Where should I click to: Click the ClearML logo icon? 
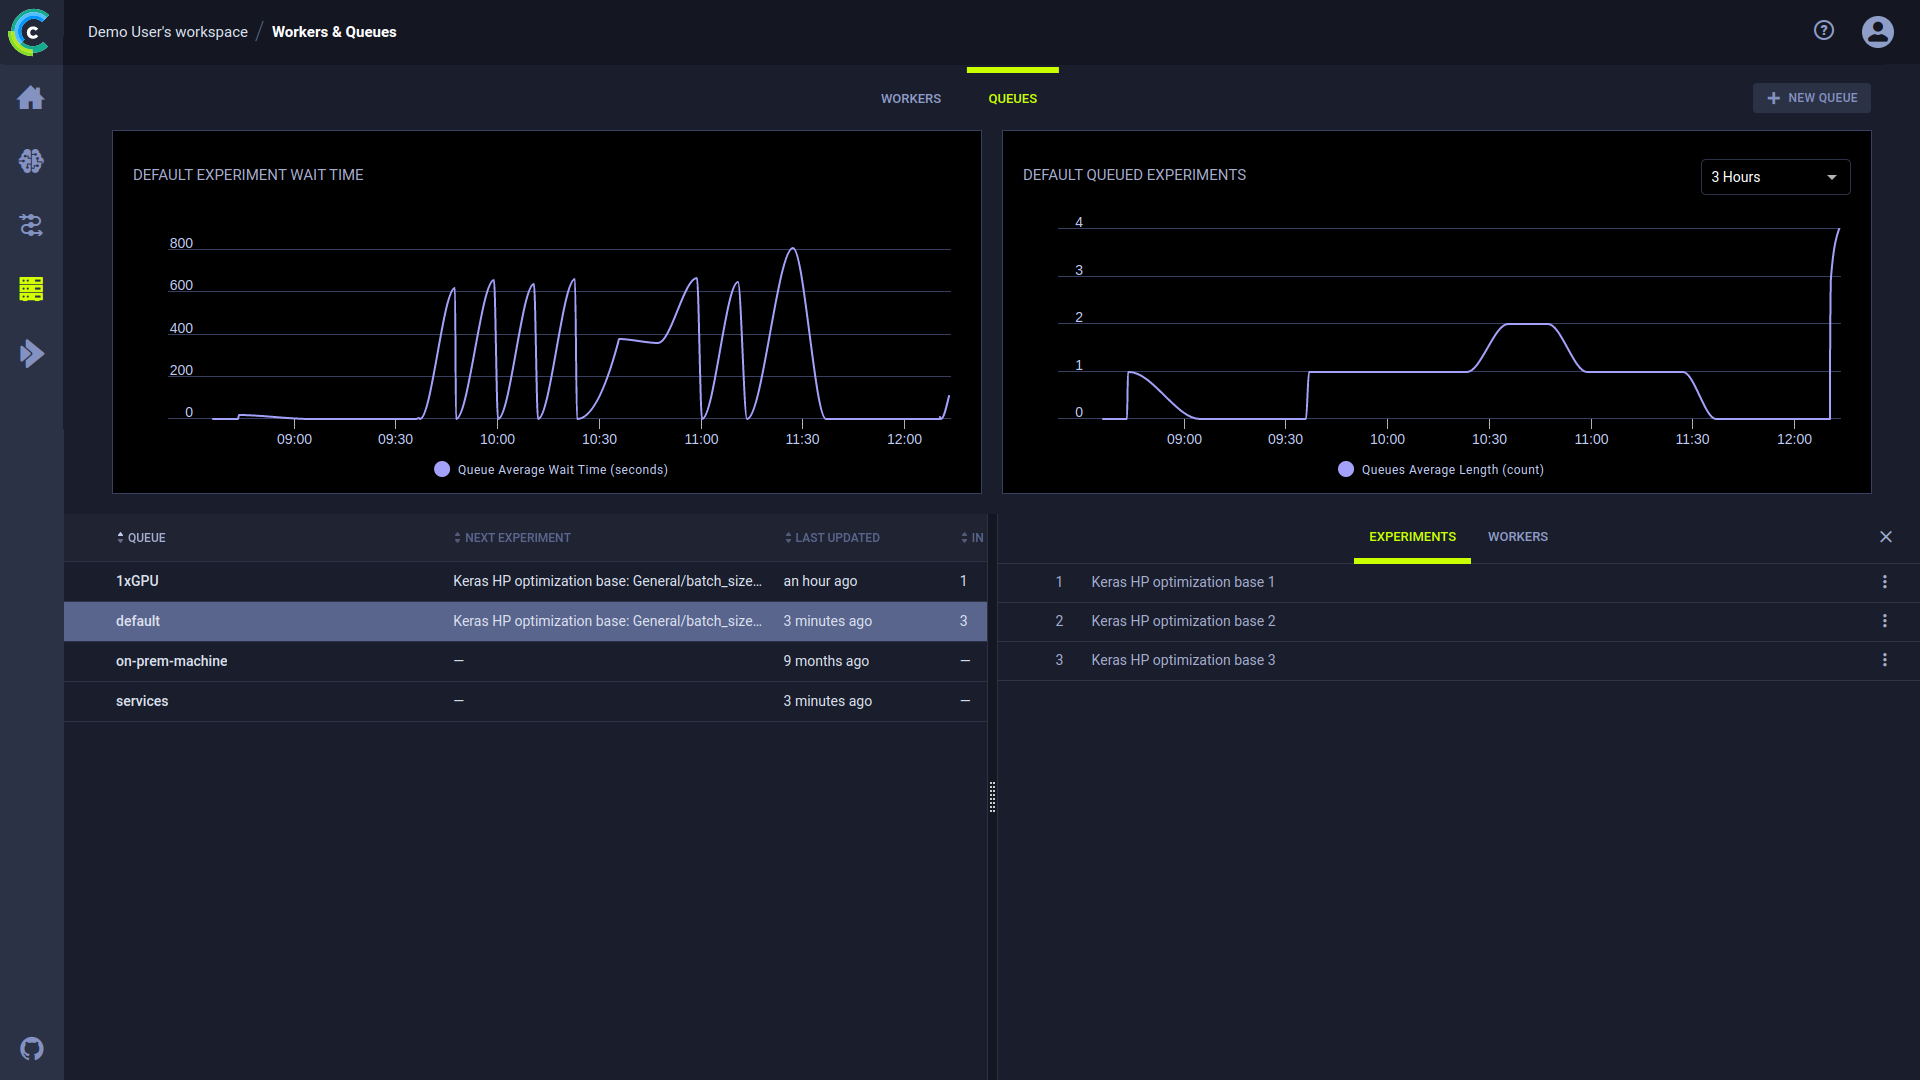click(x=30, y=32)
